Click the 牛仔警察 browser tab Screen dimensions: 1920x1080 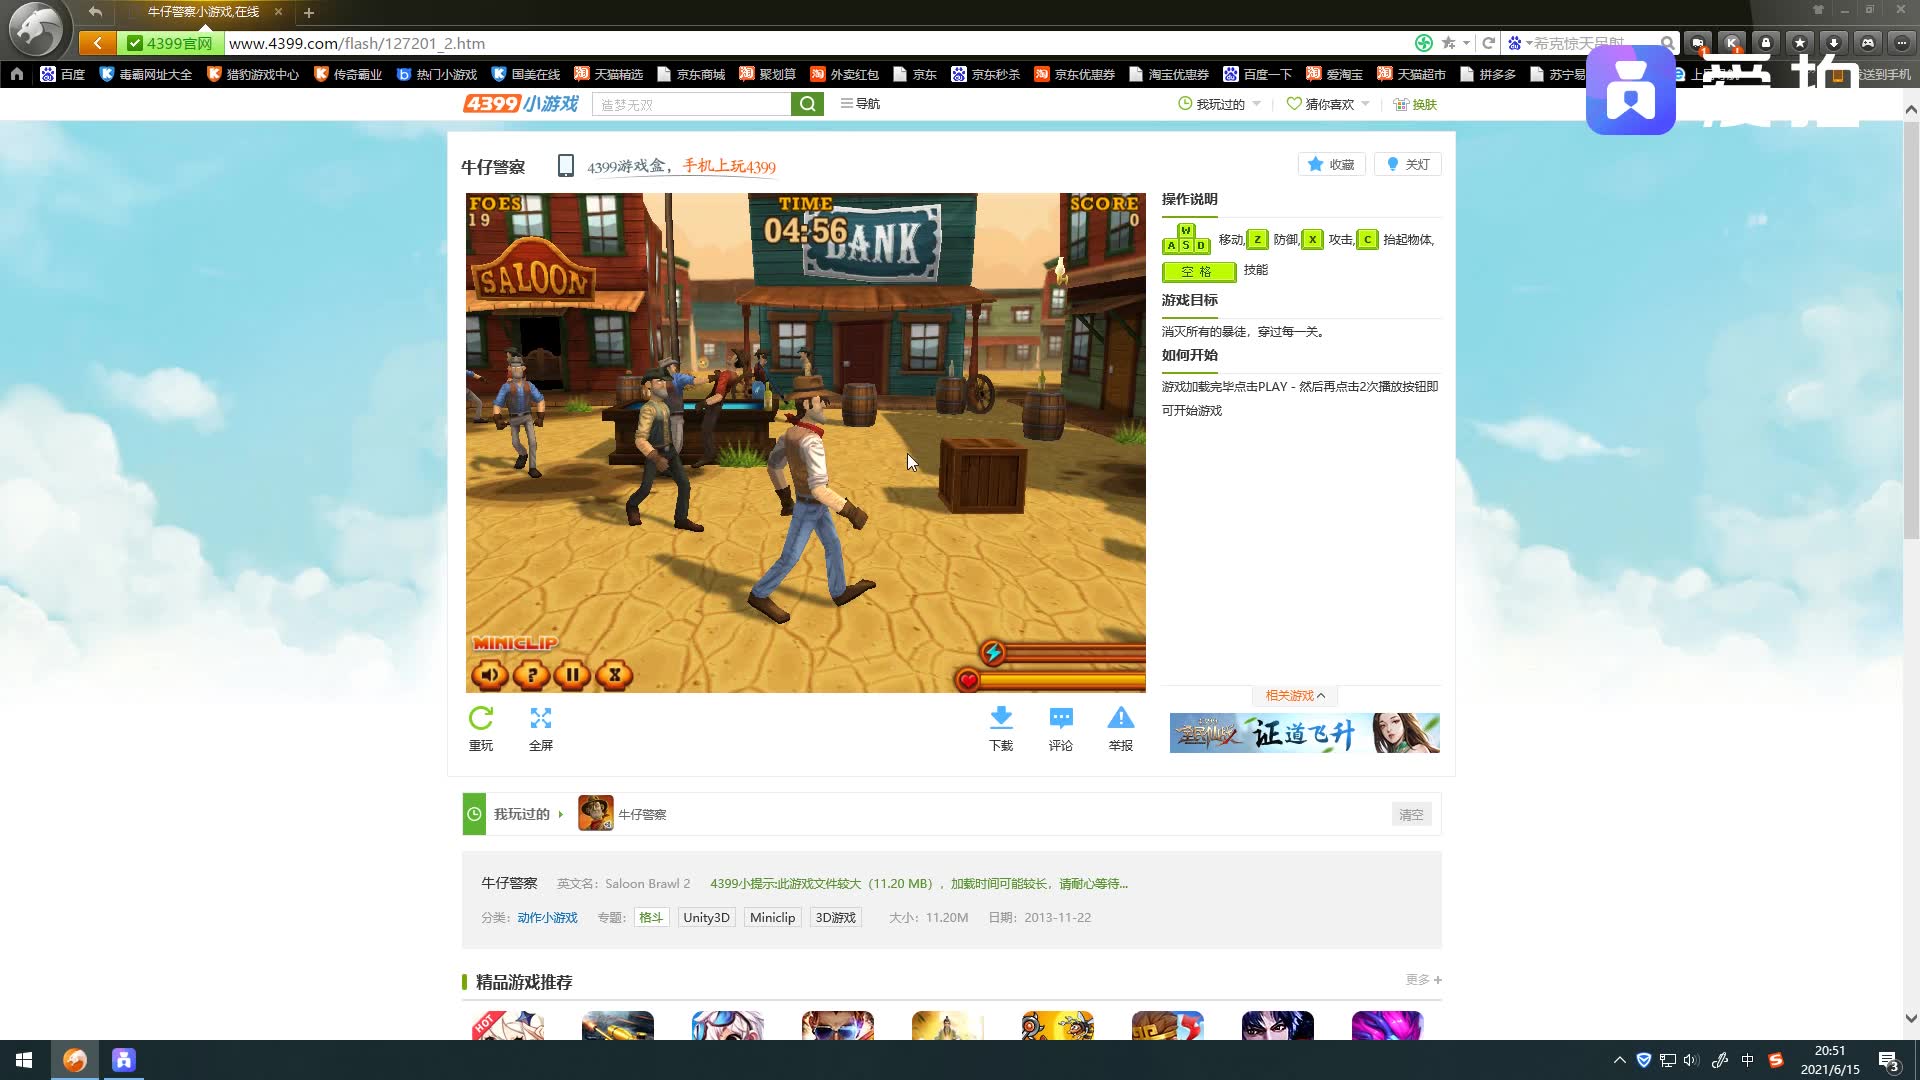pyautogui.click(x=203, y=12)
